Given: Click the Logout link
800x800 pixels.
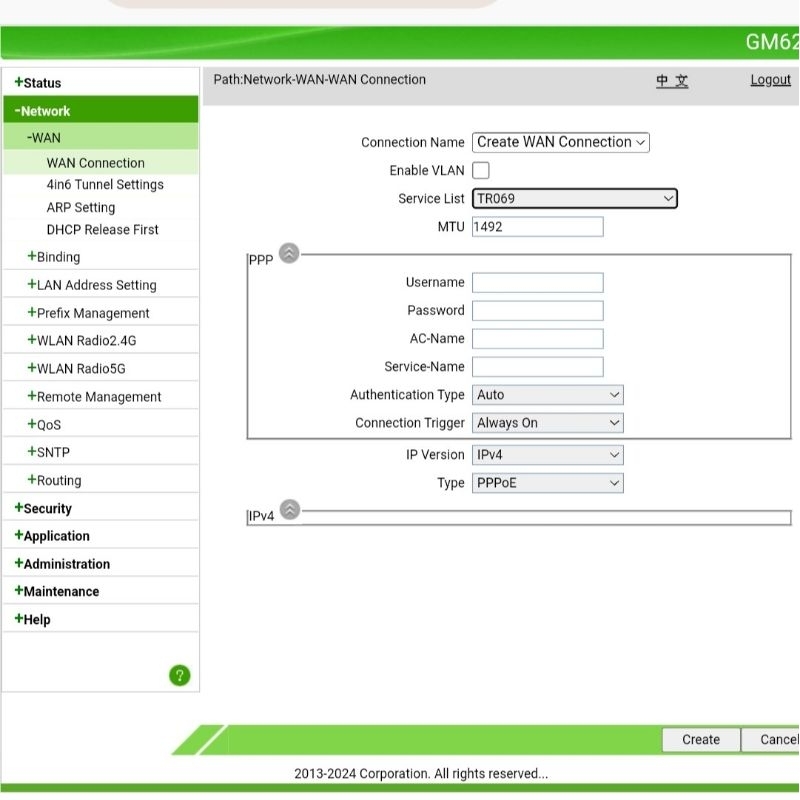Looking at the screenshot, I should (770, 80).
